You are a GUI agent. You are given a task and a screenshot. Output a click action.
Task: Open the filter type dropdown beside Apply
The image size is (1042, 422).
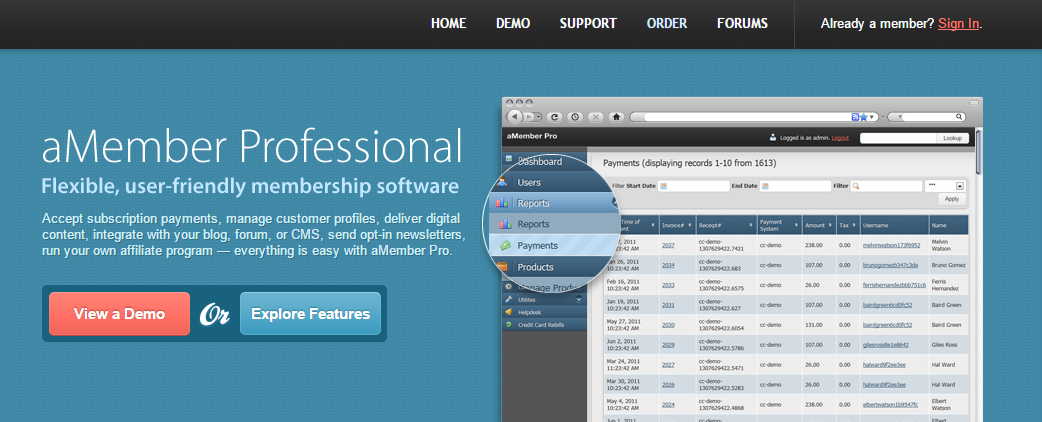[x=960, y=186]
